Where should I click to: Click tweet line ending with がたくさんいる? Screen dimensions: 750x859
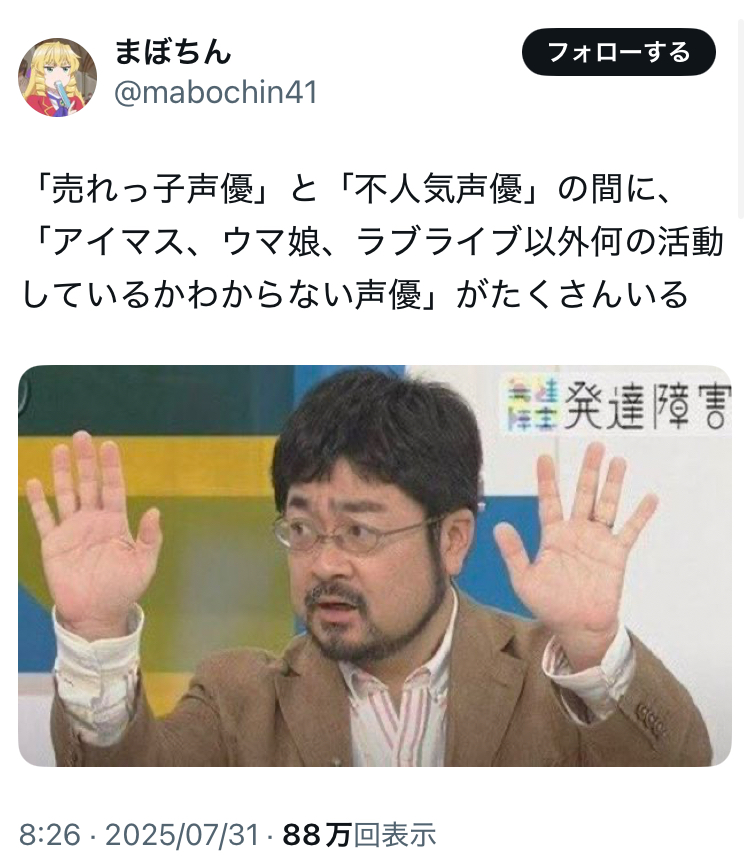[x=355, y=294]
